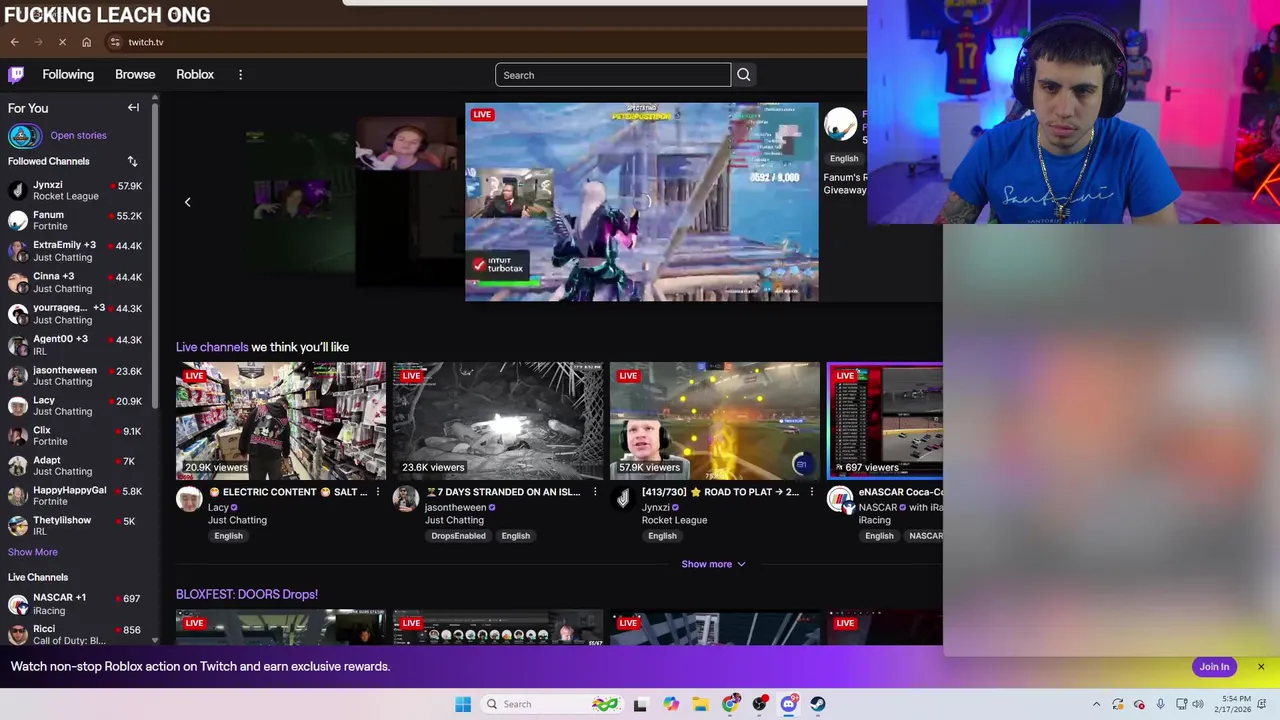Stop page loading with the X button
The width and height of the screenshot is (1280, 720).
tap(62, 42)
